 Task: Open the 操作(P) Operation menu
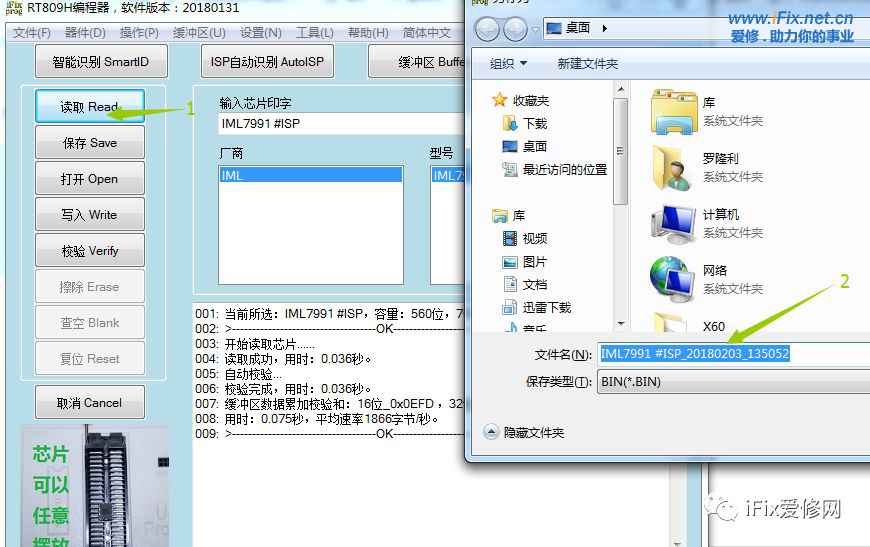click(x=139, y=33)
